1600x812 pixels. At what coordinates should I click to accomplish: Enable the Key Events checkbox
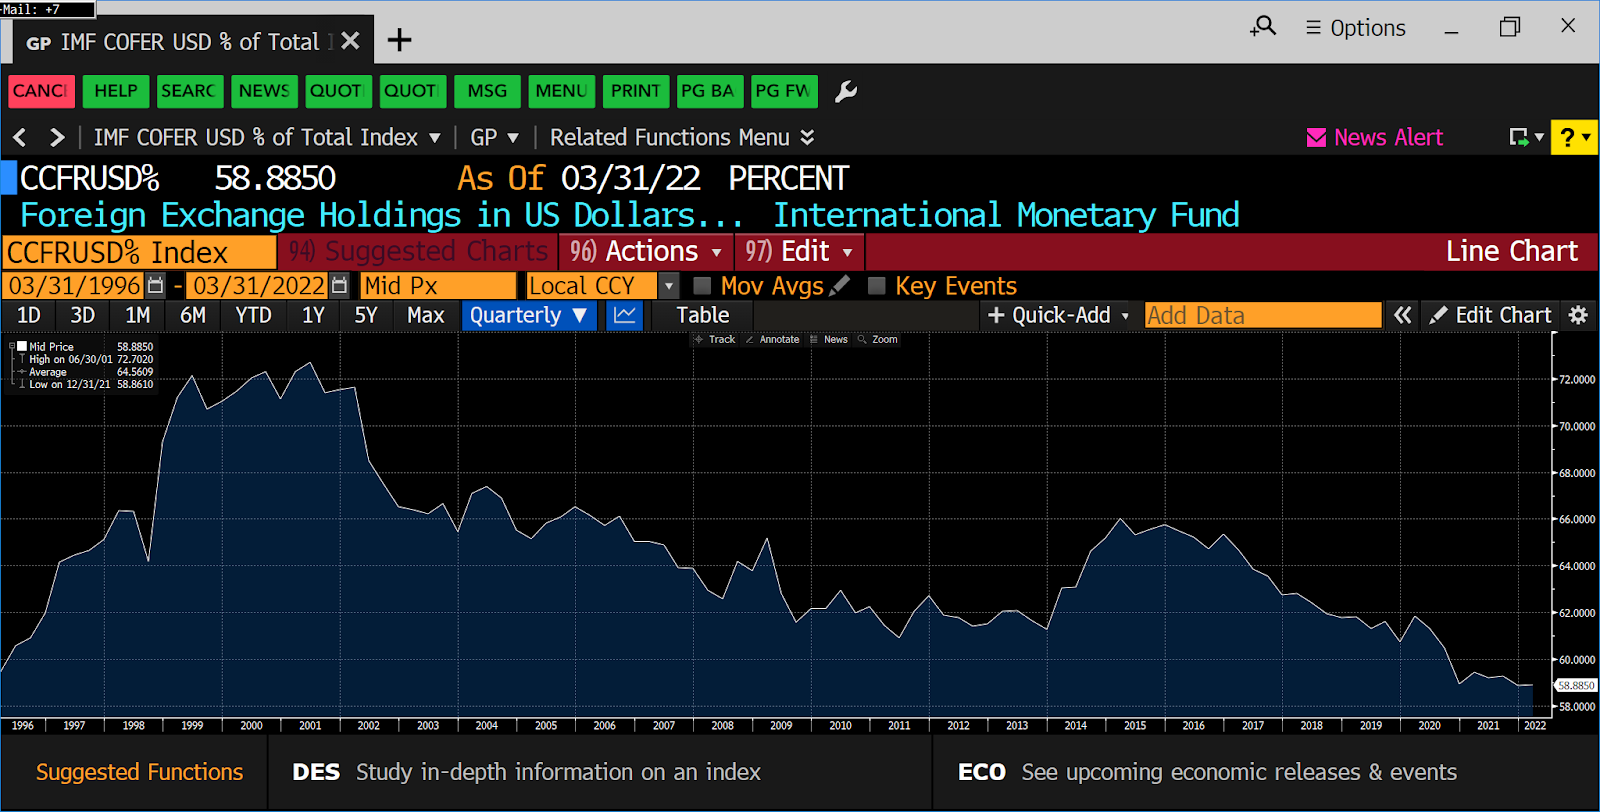click(x=877, y=286)
